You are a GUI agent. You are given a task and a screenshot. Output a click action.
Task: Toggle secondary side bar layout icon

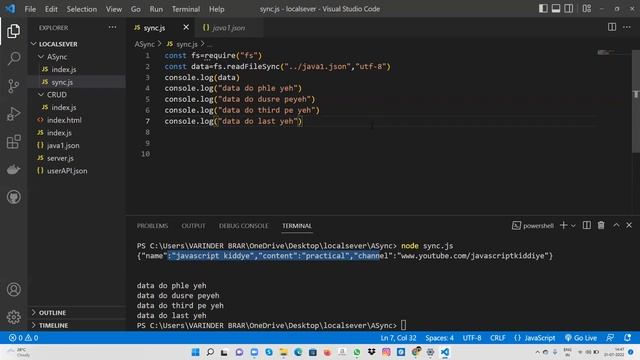click(x=568, y=9)
